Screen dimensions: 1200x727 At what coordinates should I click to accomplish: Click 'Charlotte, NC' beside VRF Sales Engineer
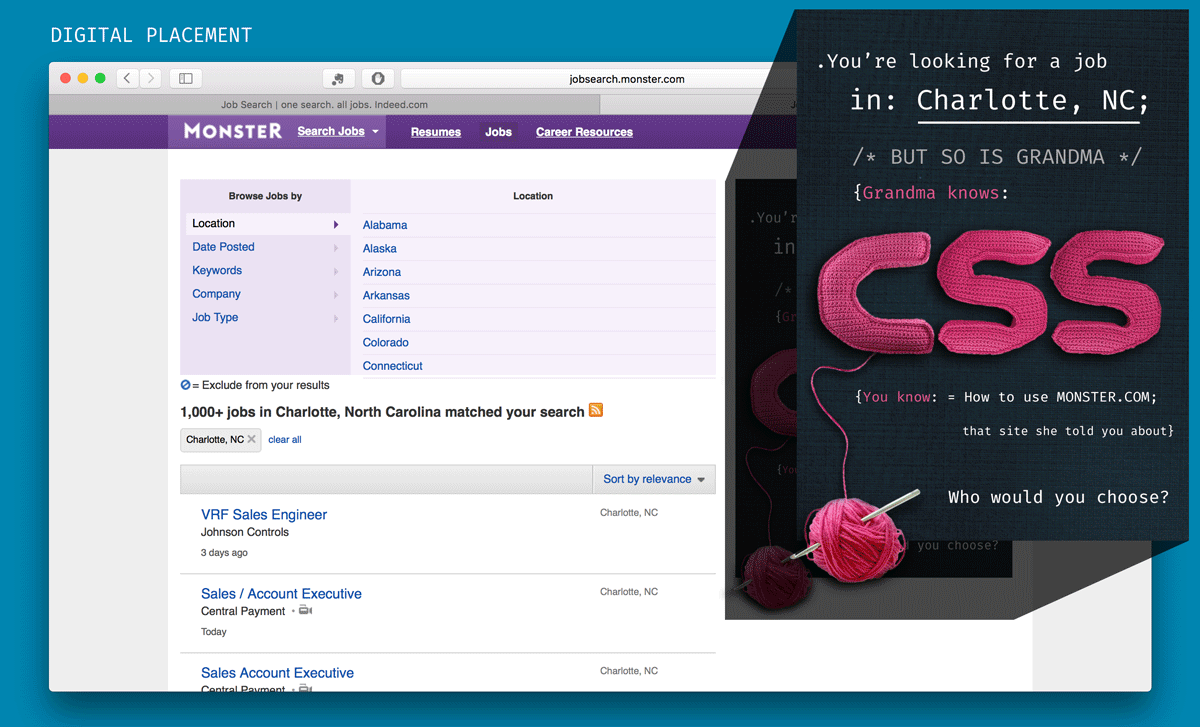(629, 513)
